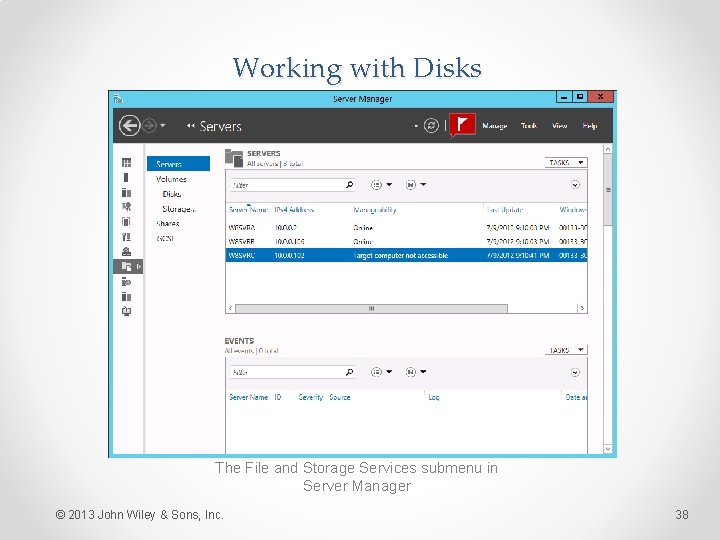Sort Events by Server Name column
720x540 pixels.
tap(248, 397)
